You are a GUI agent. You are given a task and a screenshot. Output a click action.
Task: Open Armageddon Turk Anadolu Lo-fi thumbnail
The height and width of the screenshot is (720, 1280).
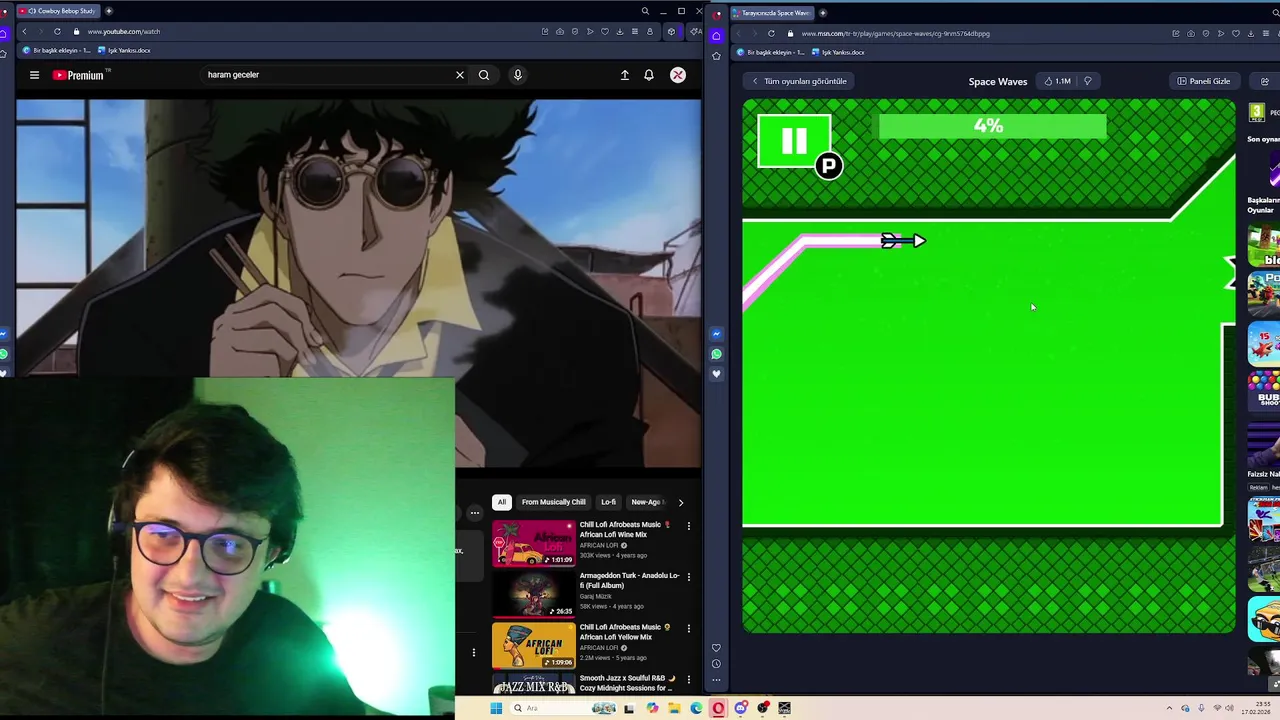(x=534, y=594)
